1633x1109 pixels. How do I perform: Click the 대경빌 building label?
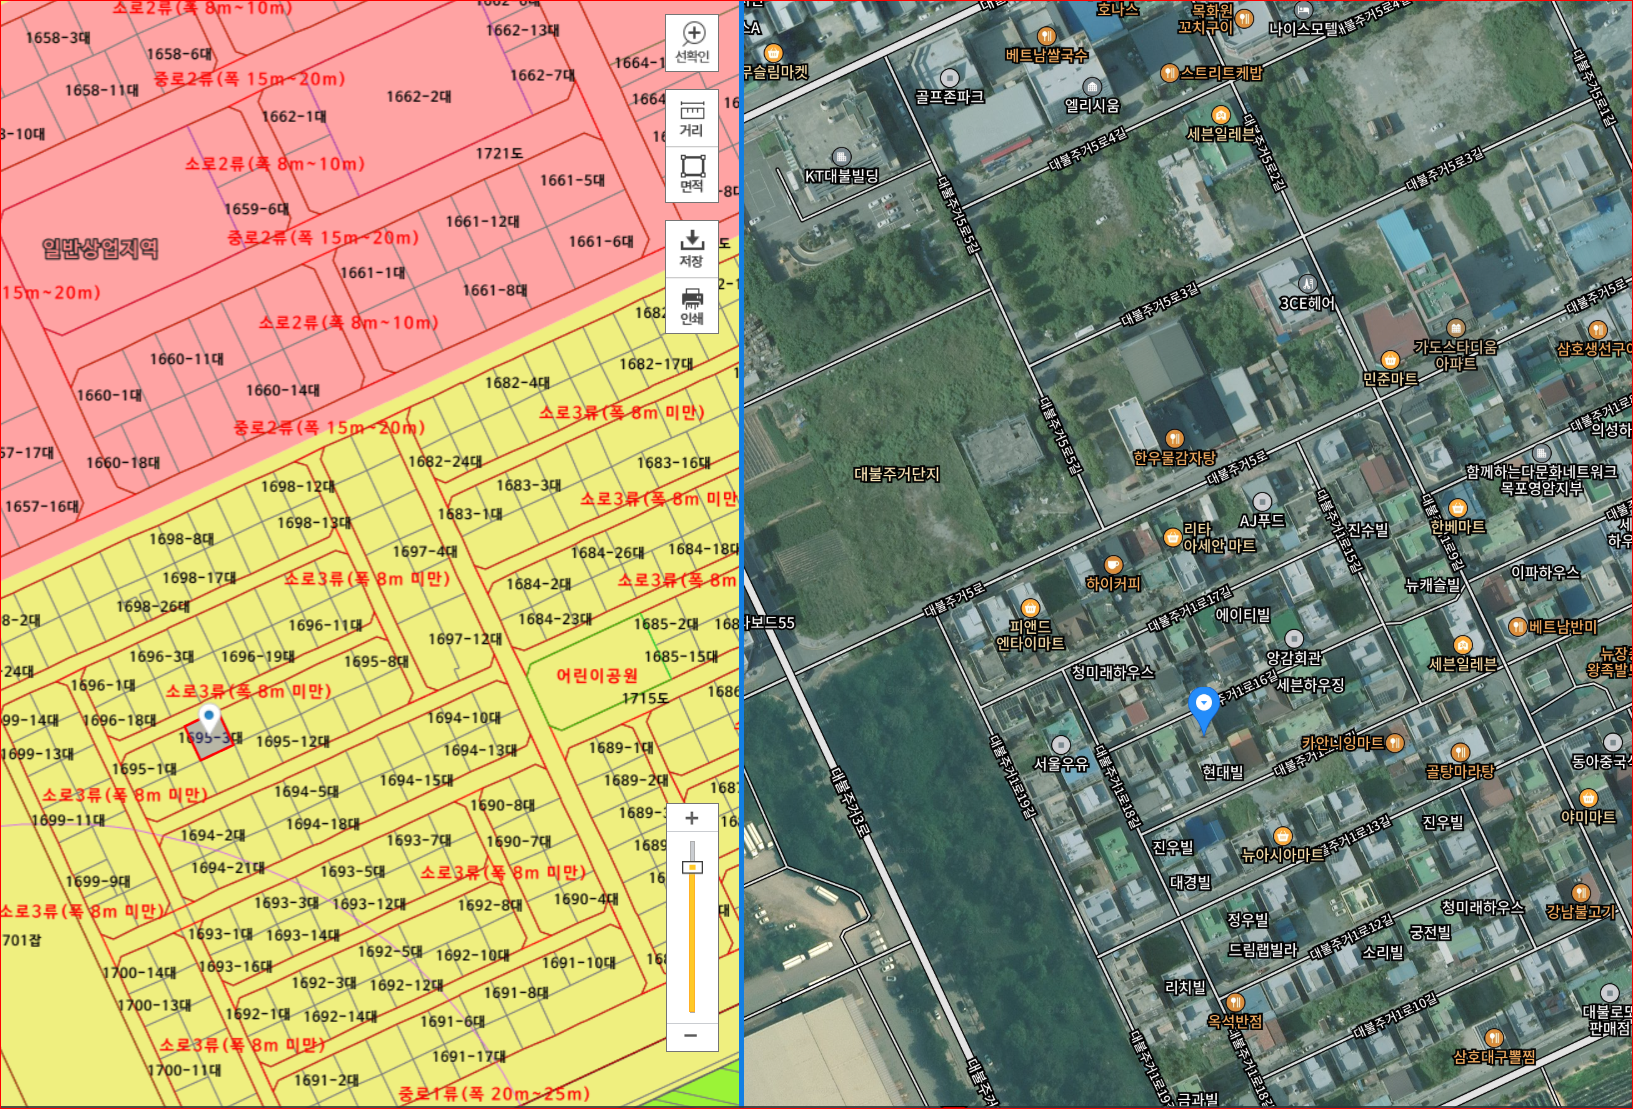click(x=1191, y=882)
